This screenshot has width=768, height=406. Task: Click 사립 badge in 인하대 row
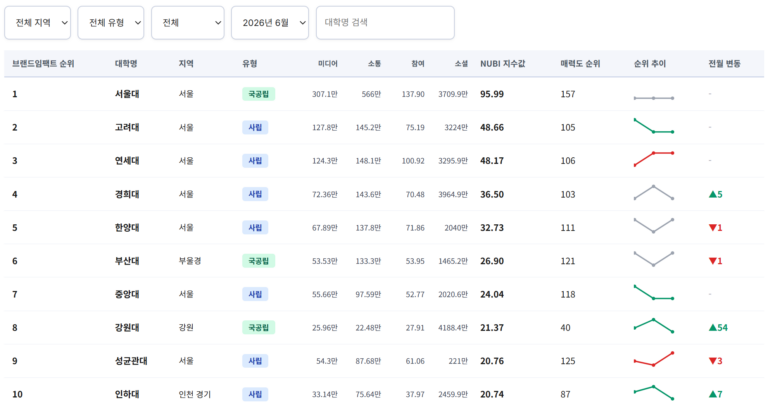[x=255, y=394]
